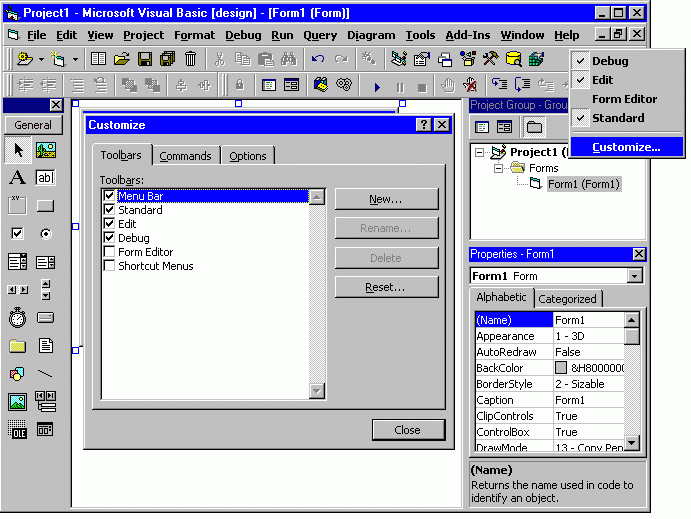Select the PictureBox tool in toolbox
Image resolution: width=691 pixels, height=519 pixels.
(x=45, y=150)
